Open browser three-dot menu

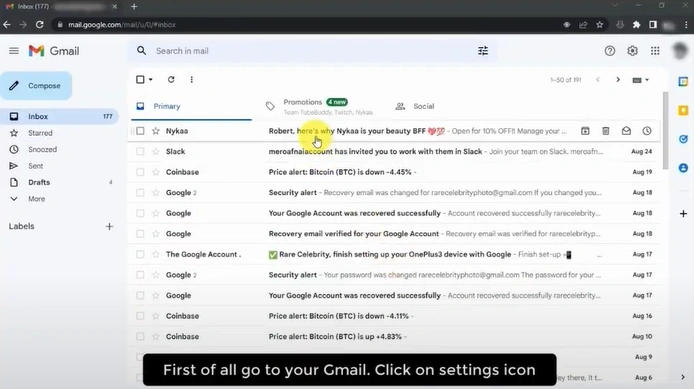click(686, 25)
